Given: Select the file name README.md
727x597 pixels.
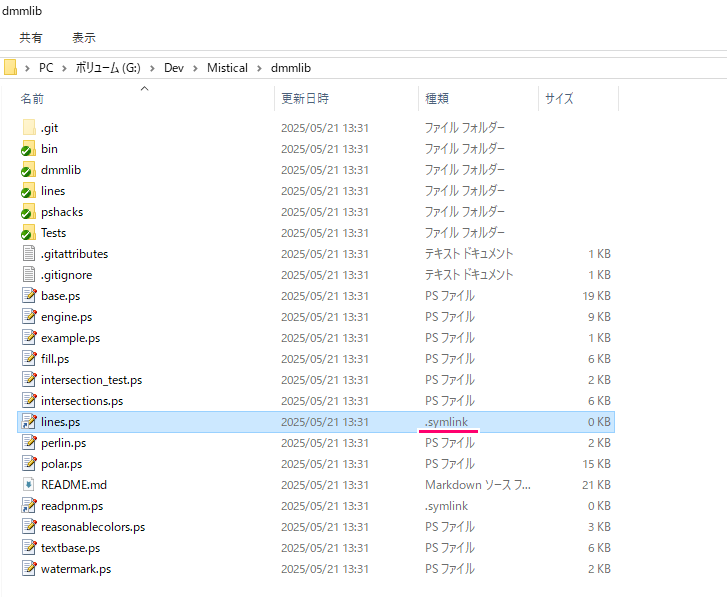Looking at the screenshot, I should coord(74,485).
